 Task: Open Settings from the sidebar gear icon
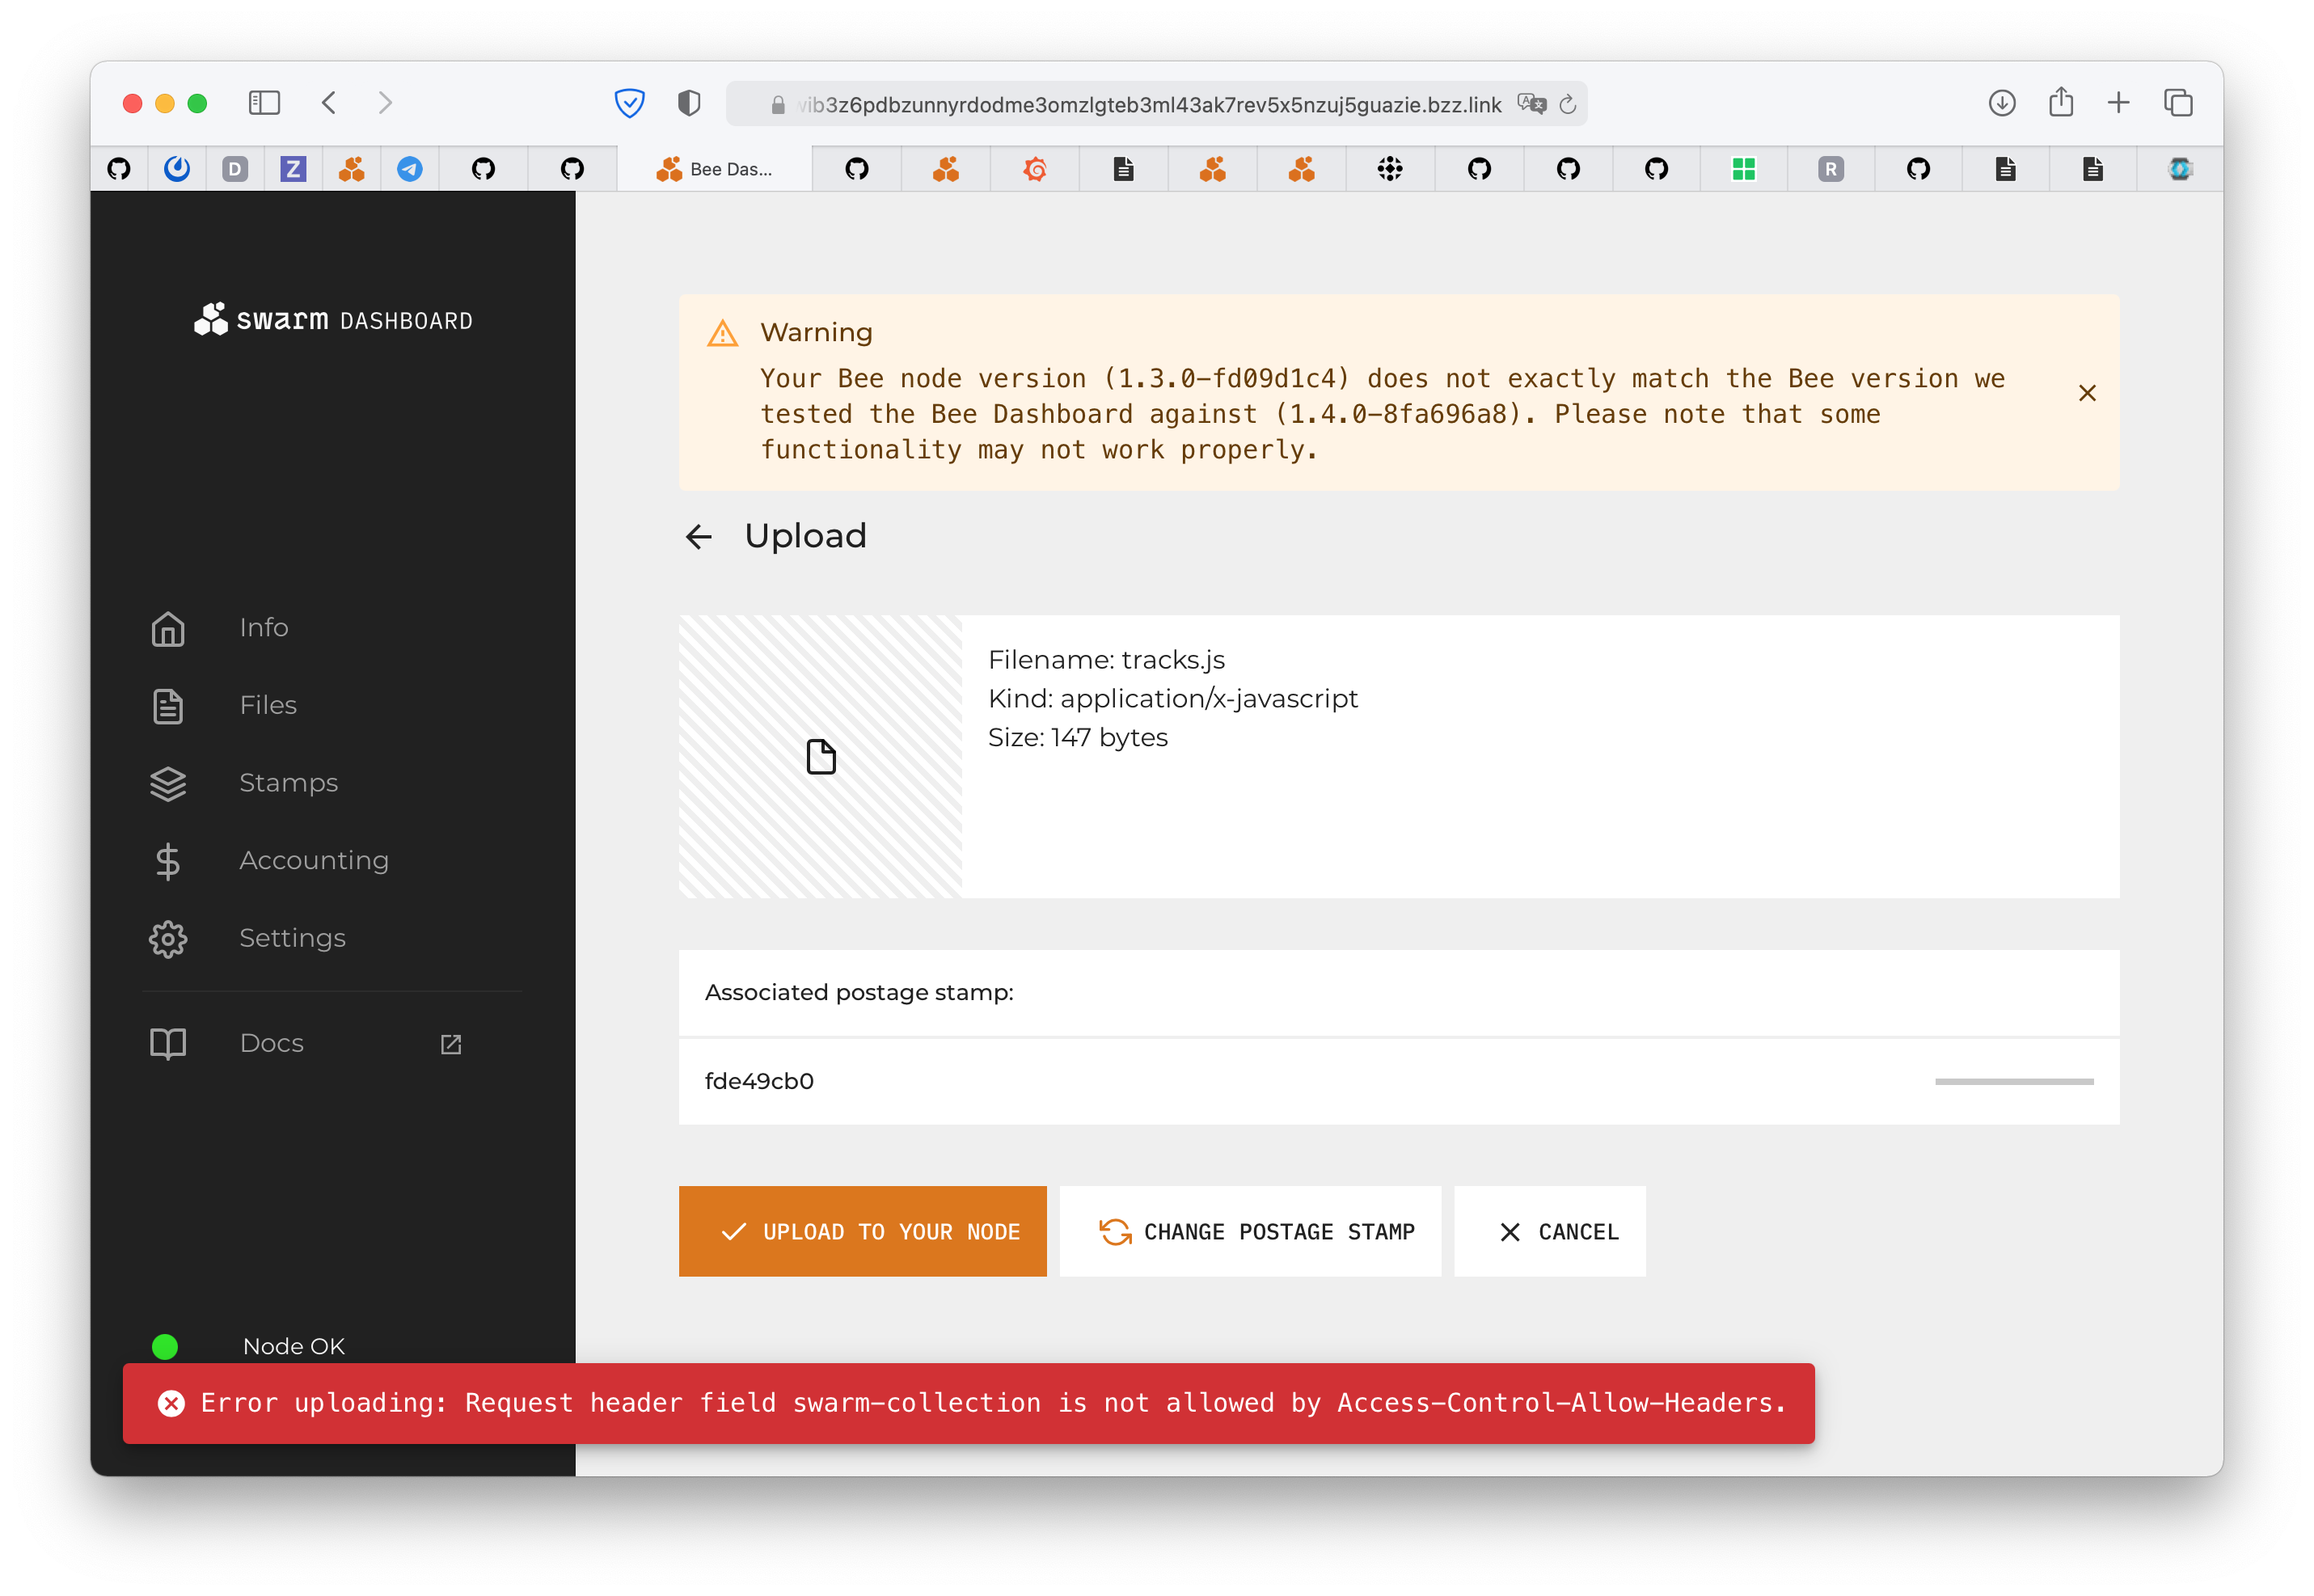point(168,938)
